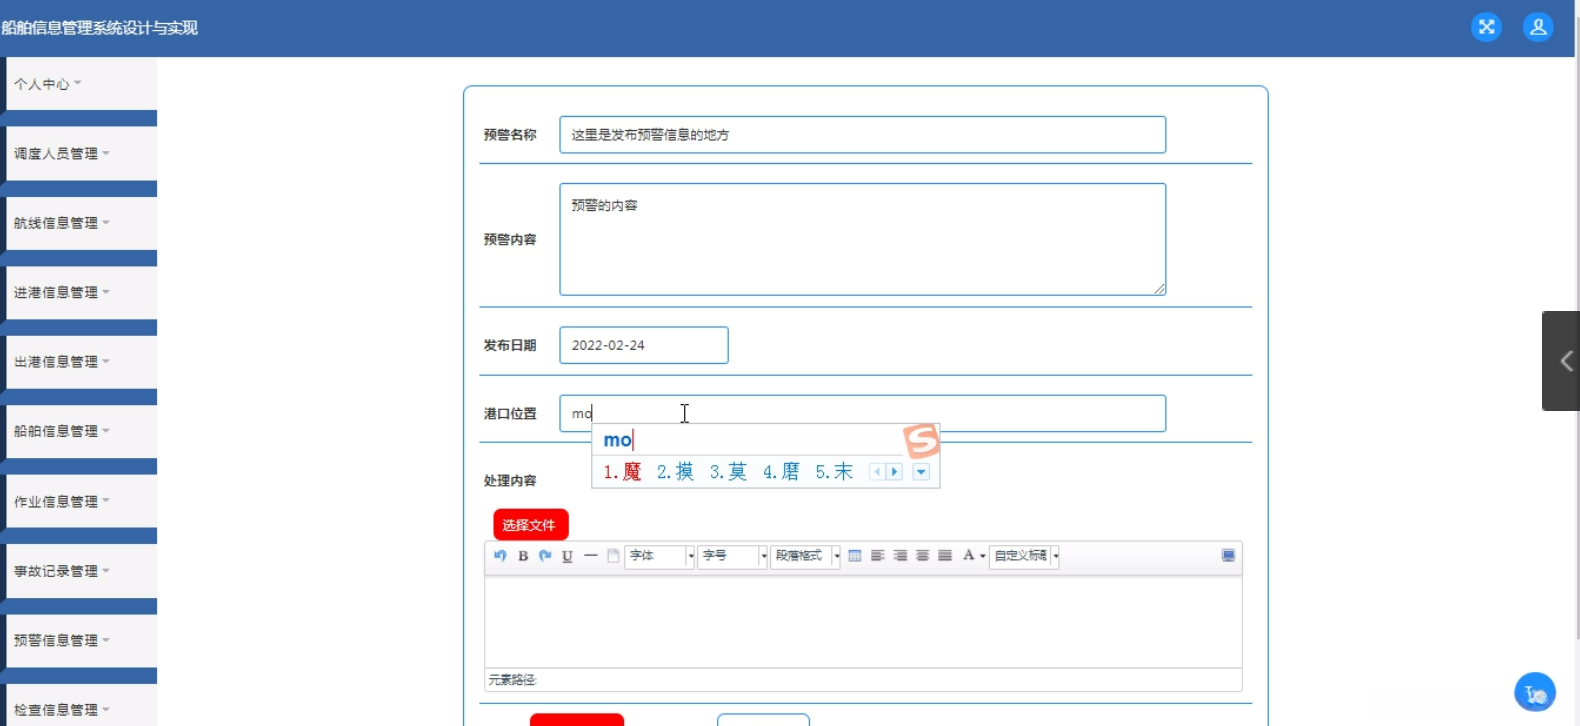Open the 事故记录管理 sidebar section
The image size is (1580, 726).
[x=82, y=571]
